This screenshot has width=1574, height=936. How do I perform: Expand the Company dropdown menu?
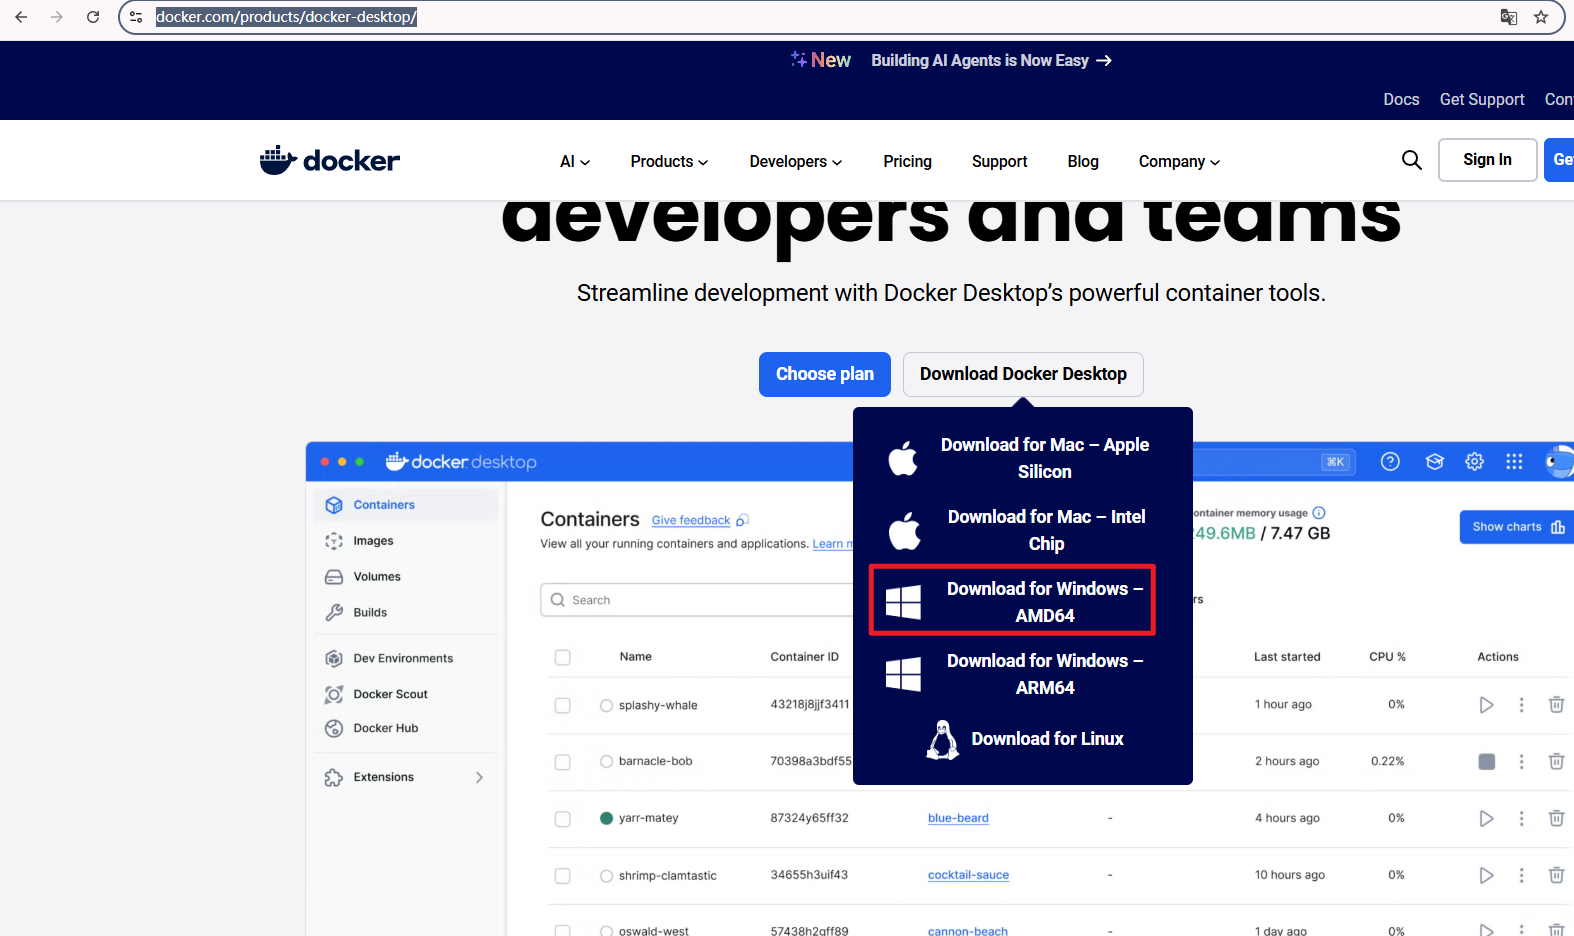(x=1179, y=161)
